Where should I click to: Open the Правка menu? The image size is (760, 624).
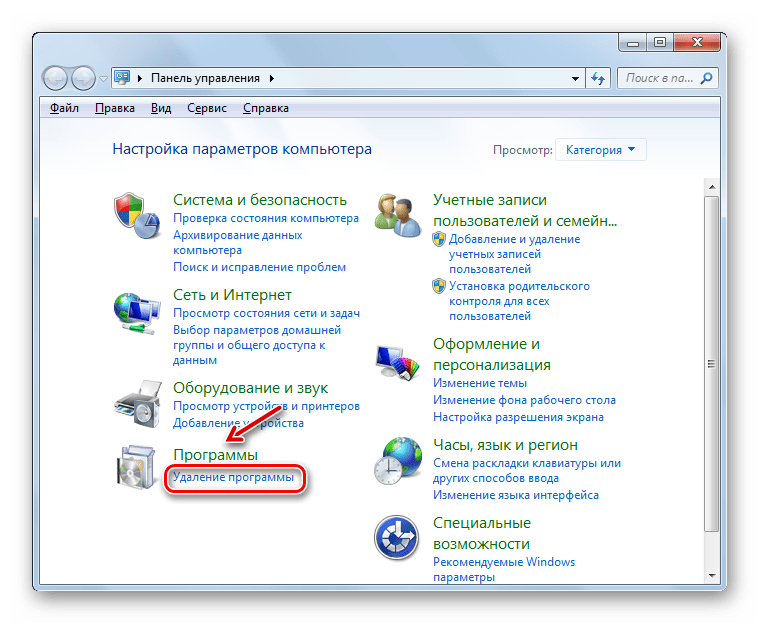(115, 108)
